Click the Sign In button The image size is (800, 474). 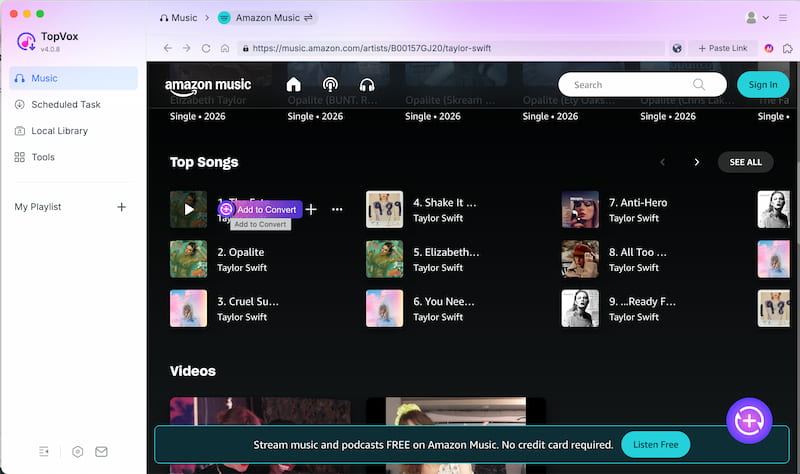tap(763, 85)
